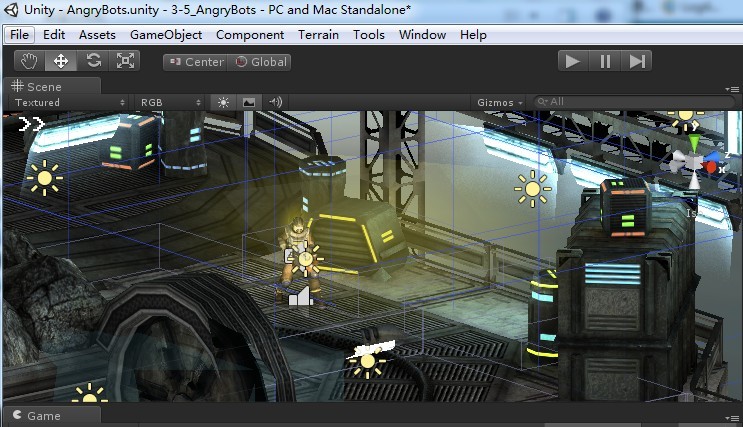This screenshot has width=743, height=427.
Task: Open the Scene panel options menu
Action: (x=732, y=89)
